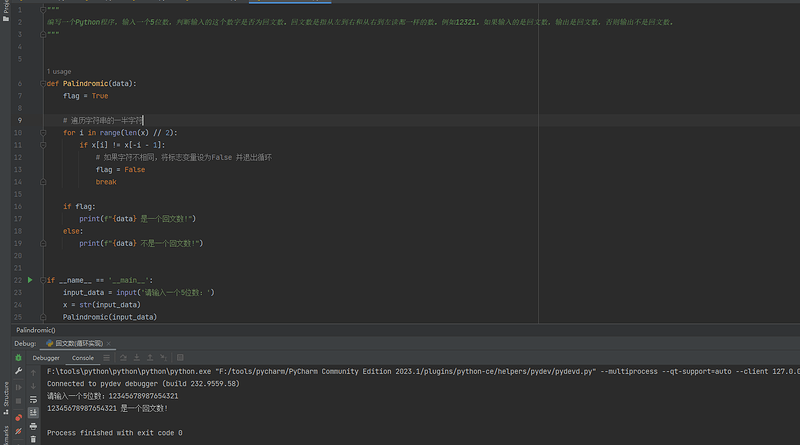This screenshot has width=800, height=445.
Task: Click 'flag = False' on line 13
Action: point(120,169)
